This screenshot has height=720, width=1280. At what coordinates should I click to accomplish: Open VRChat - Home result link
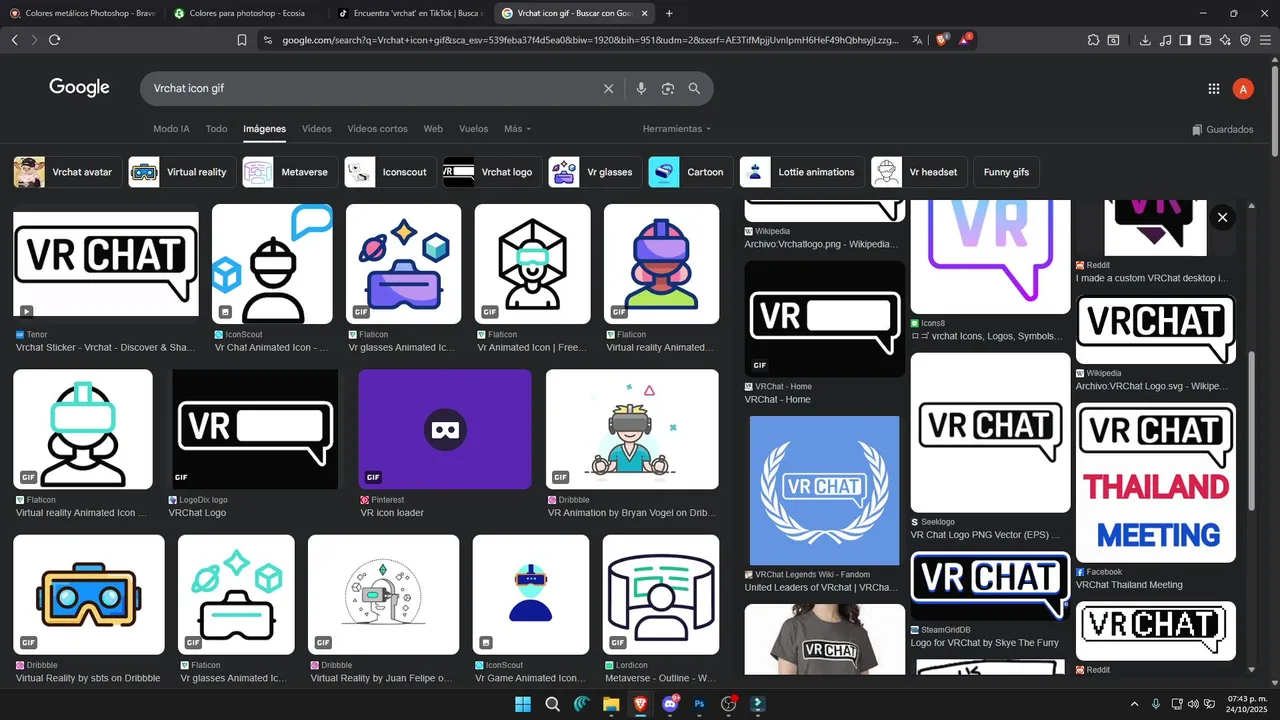(777, 399)
